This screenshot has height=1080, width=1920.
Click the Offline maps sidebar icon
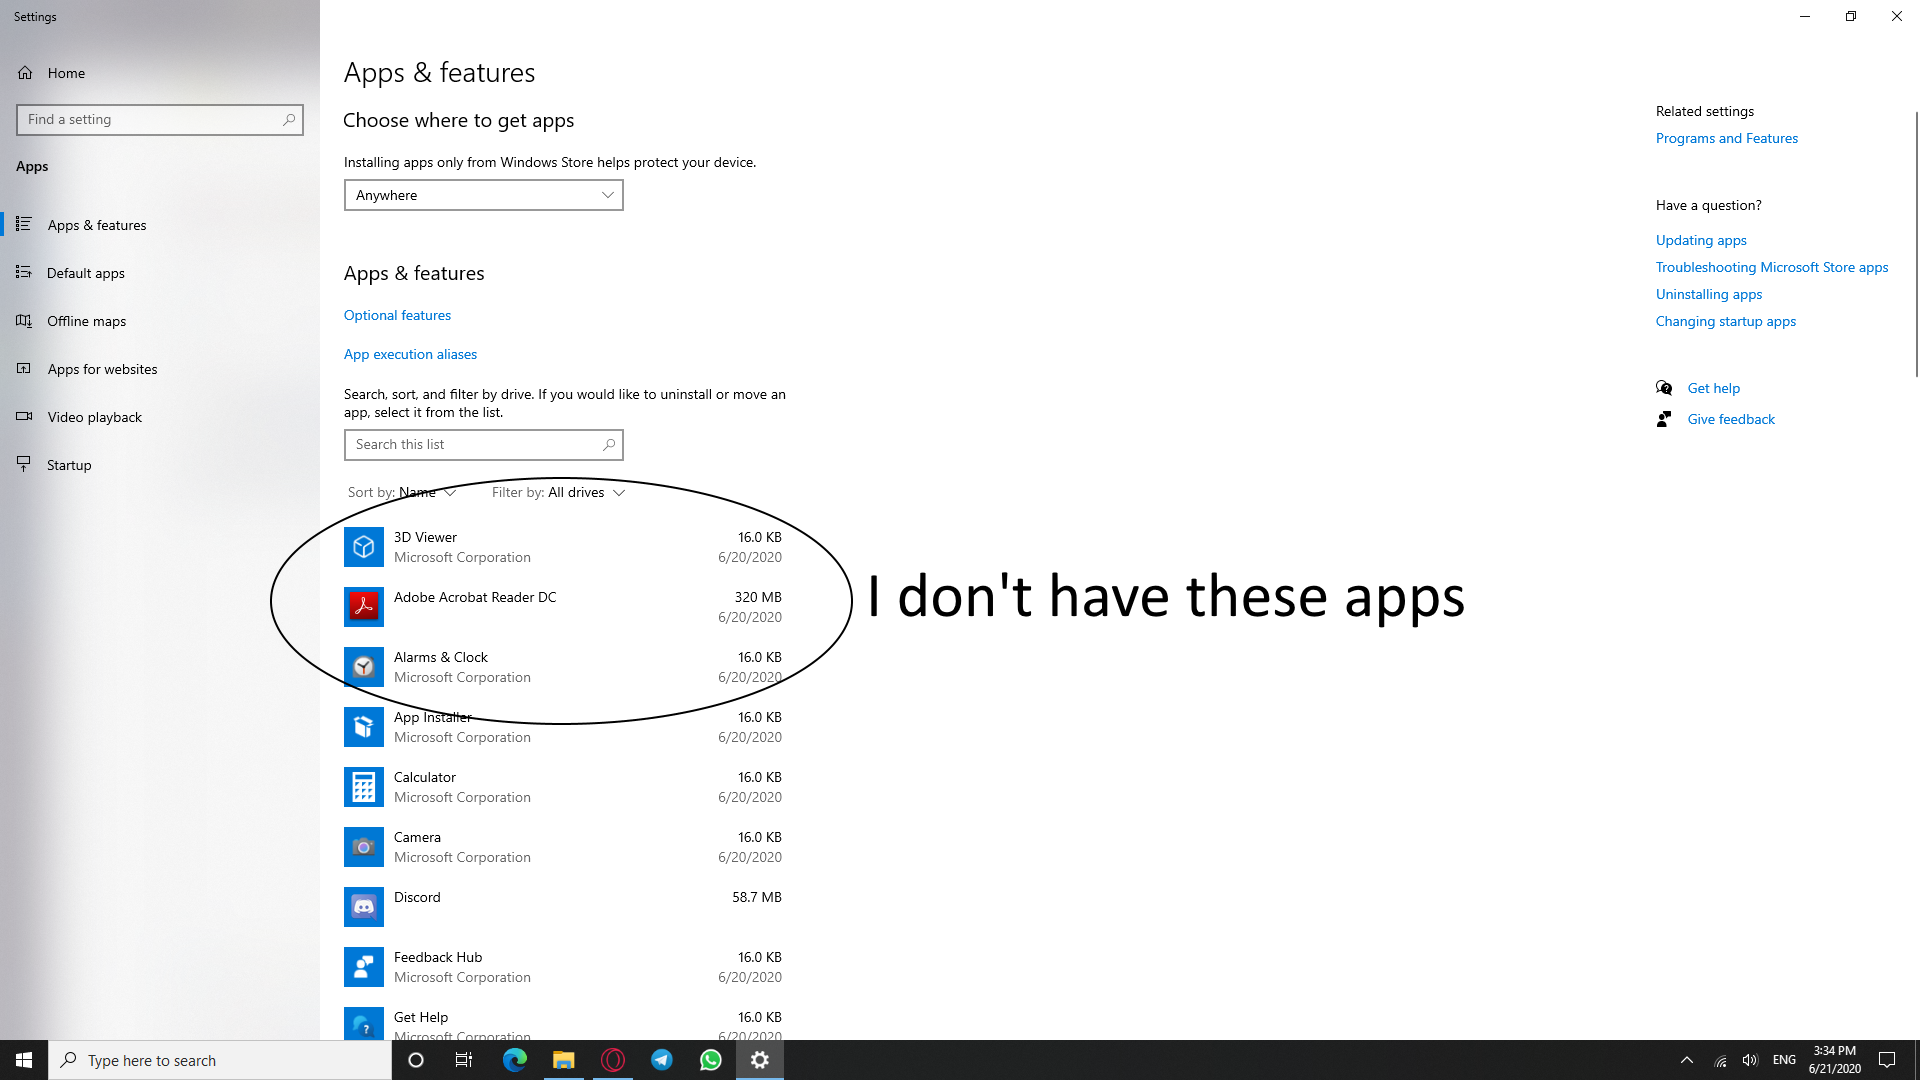pos(24,320)
